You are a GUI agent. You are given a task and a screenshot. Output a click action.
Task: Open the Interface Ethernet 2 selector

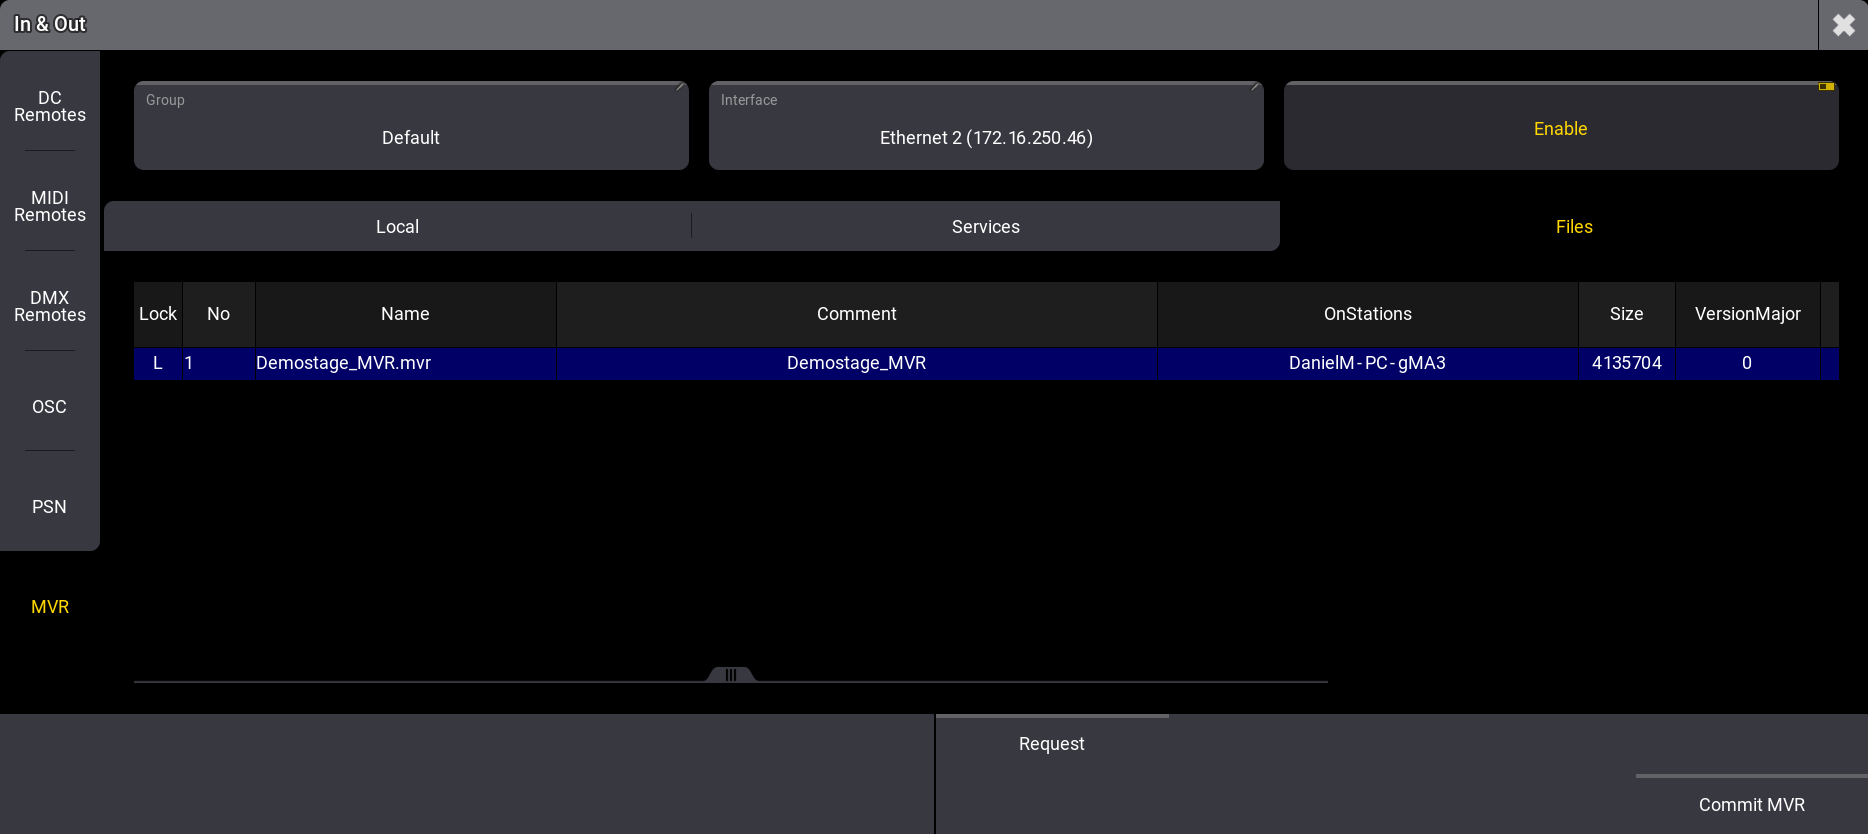985,127
